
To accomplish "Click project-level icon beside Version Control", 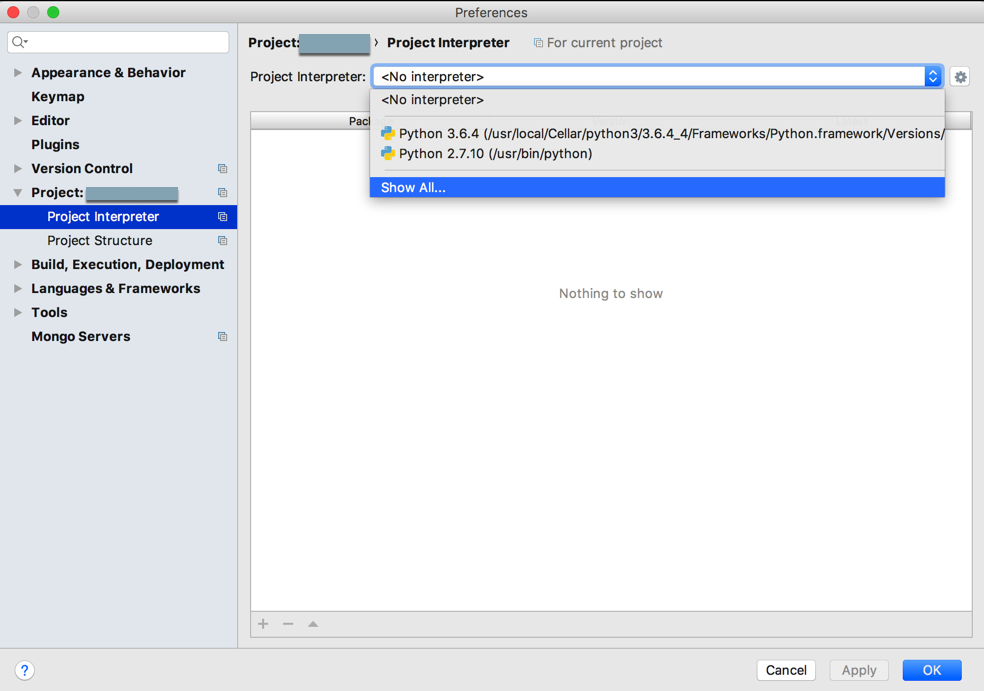I will (222, 168).
